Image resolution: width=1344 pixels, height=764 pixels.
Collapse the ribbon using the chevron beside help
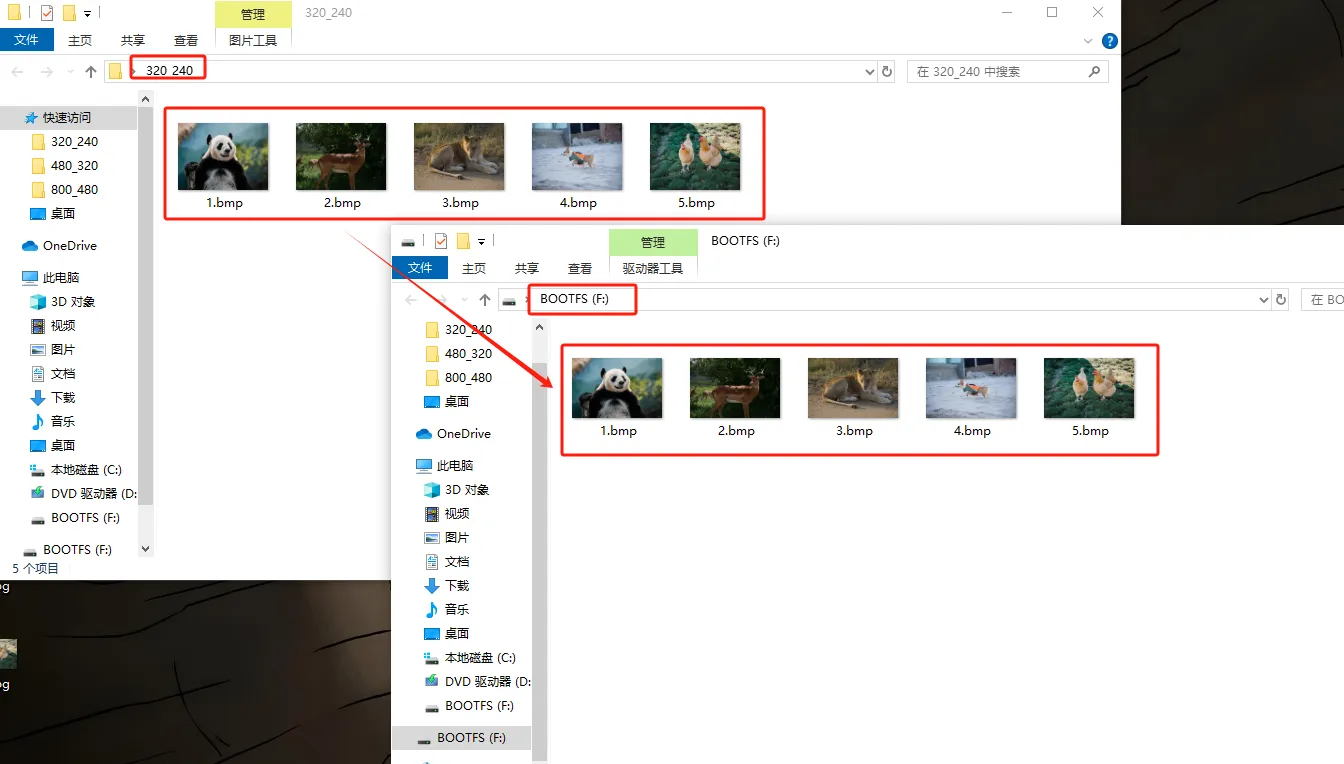click(1089, 41)
